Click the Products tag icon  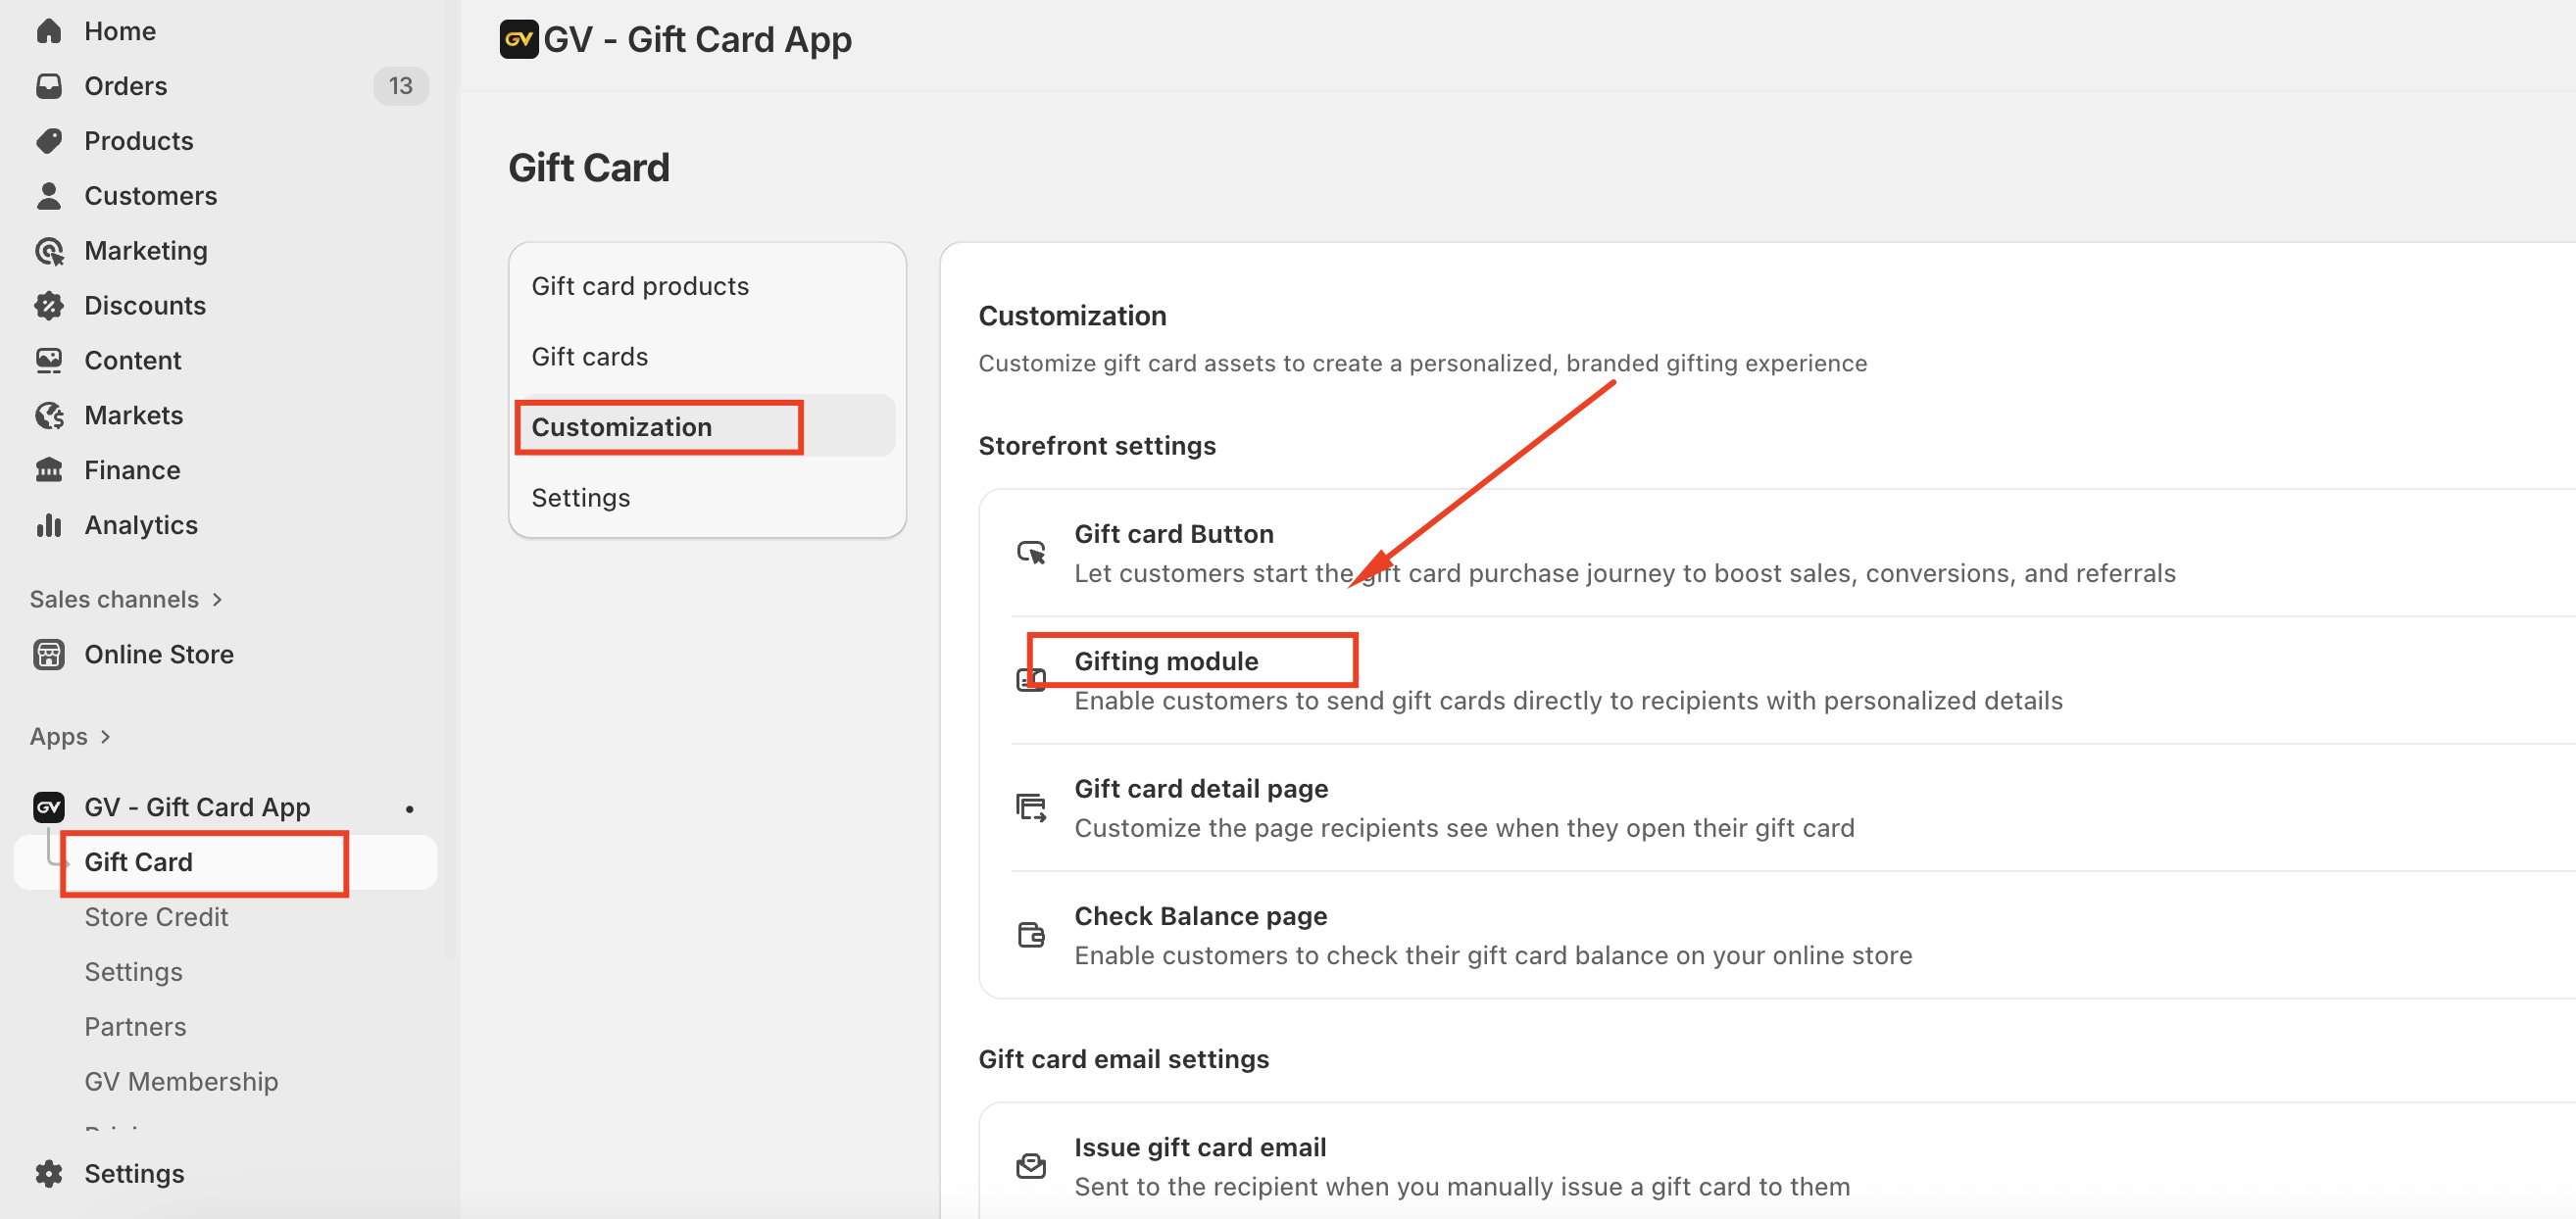[x=48, y=141]
